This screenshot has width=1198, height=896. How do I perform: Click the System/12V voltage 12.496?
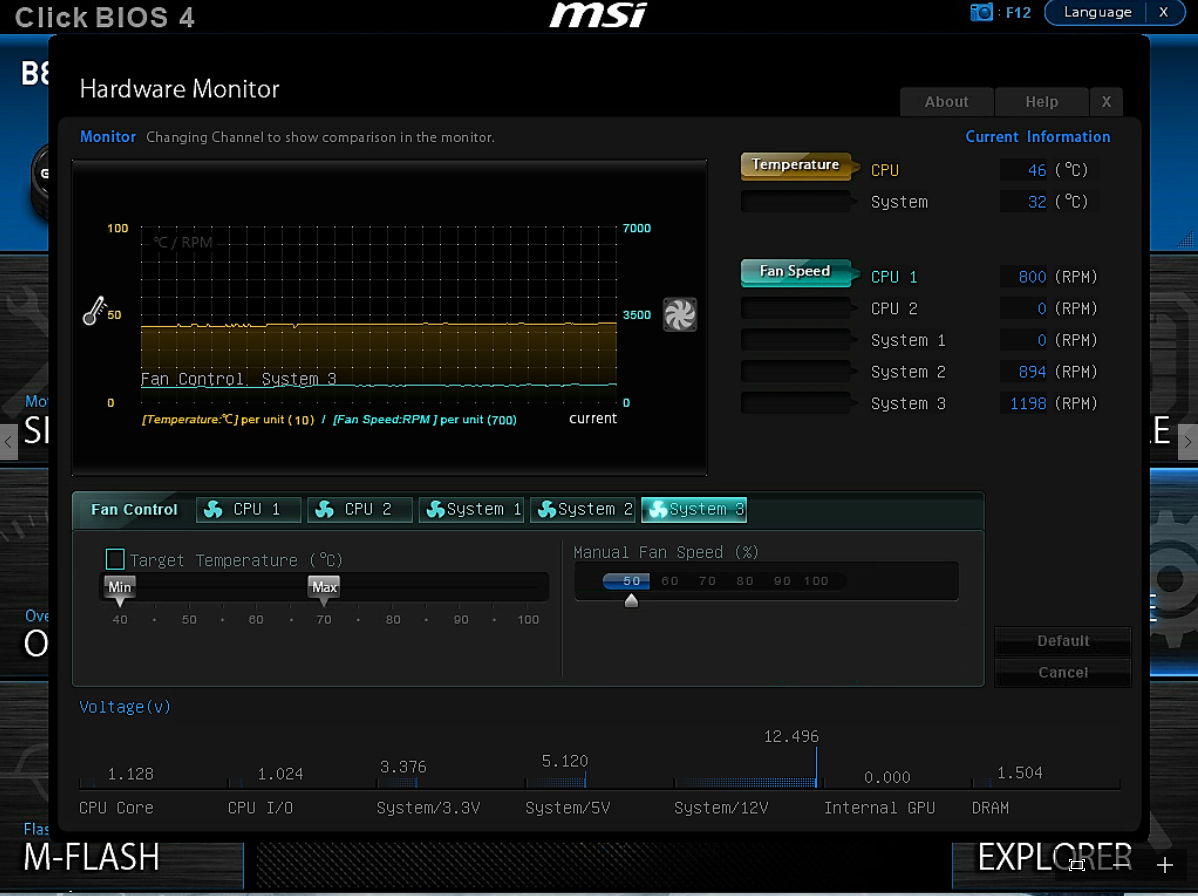tap(791, 736)
